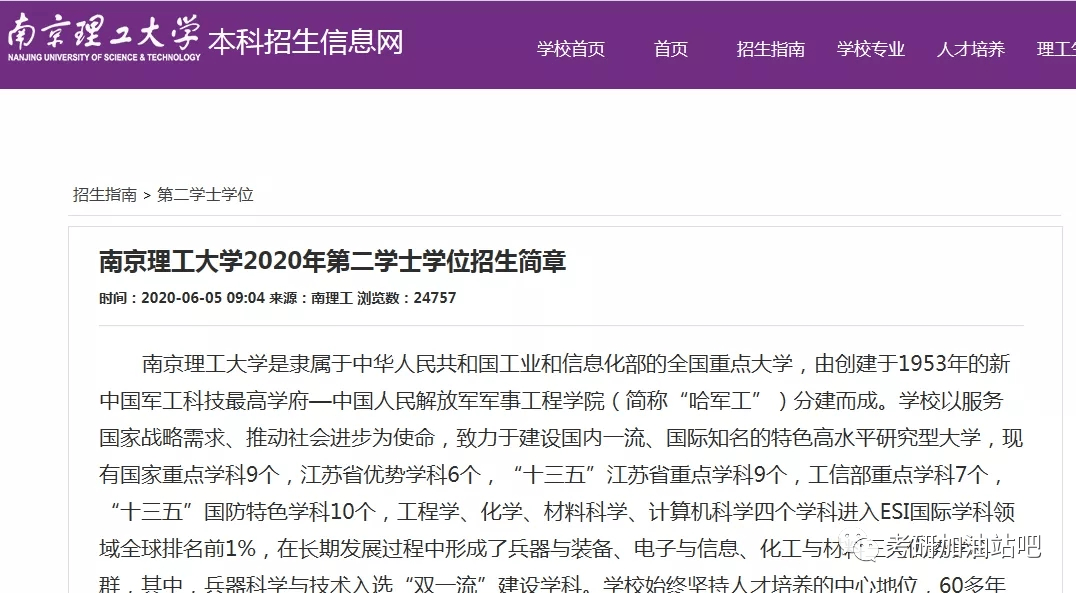Open 招生指南 in the purple navigation bar
Viewport: 1076px width, 593px height.
770,49
